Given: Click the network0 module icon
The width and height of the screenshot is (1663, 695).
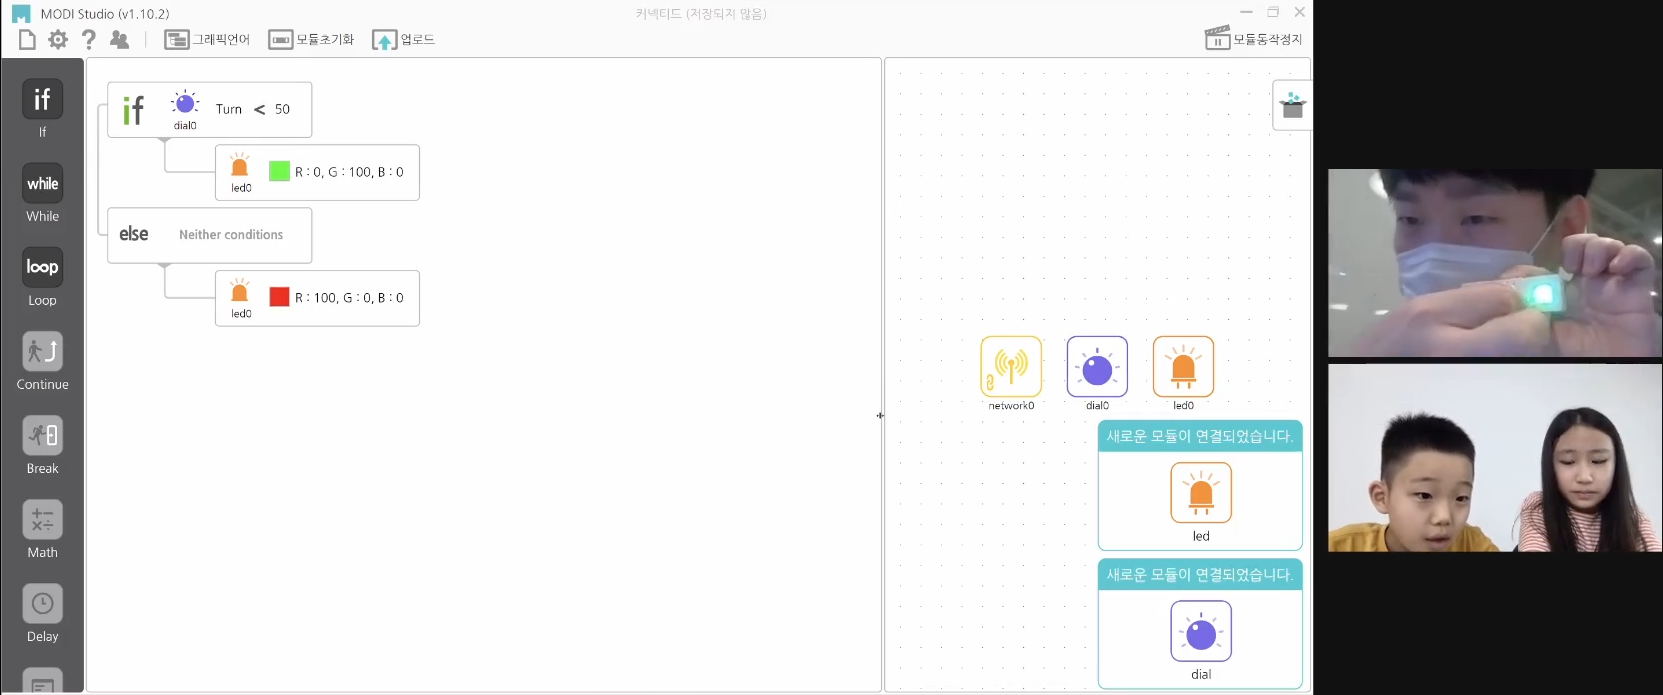Looking at the screenshot, I should [x=1011, y=367].
